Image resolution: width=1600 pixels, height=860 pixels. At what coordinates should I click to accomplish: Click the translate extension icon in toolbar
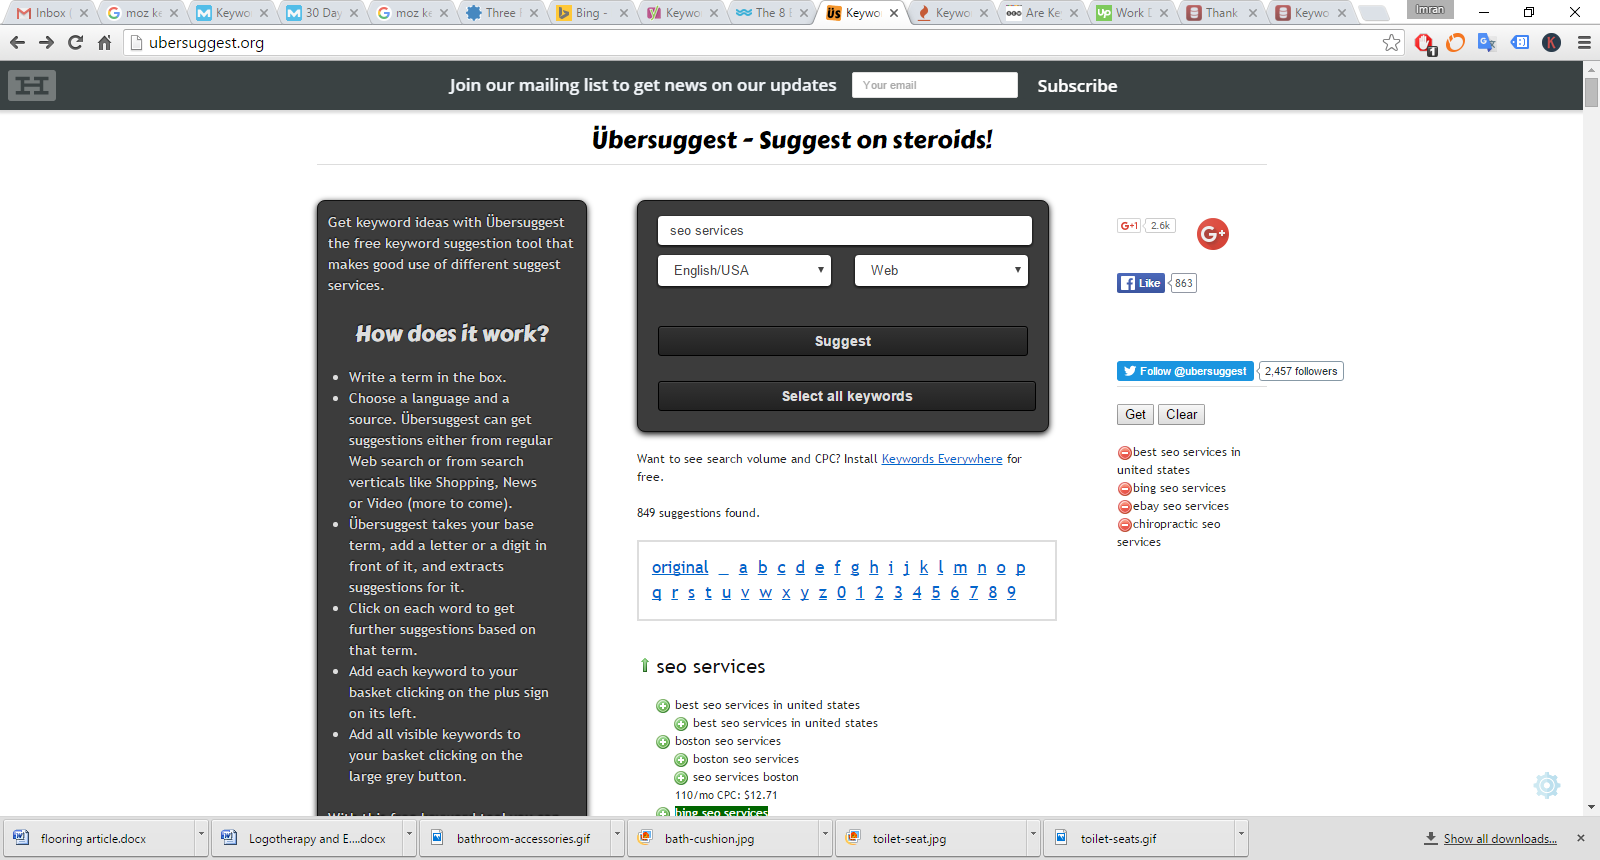tap(1487, 42)
